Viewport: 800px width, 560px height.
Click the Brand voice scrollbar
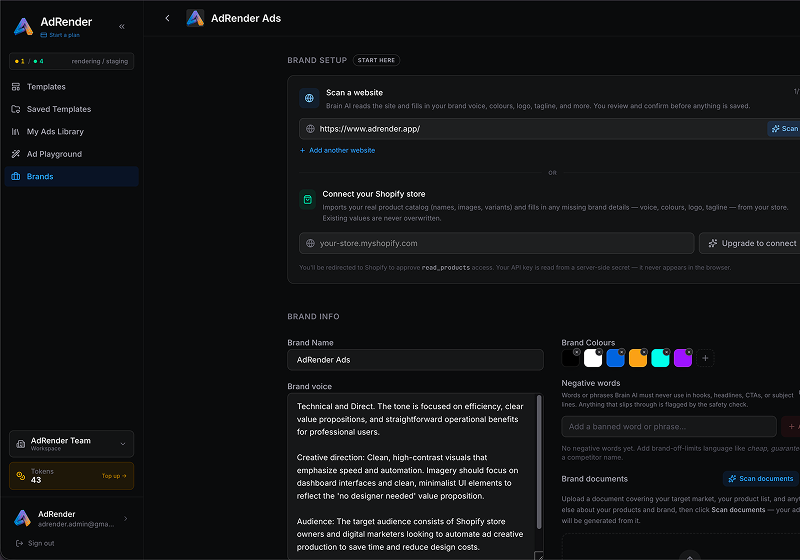pyautogui.click(x=539, y=462)
